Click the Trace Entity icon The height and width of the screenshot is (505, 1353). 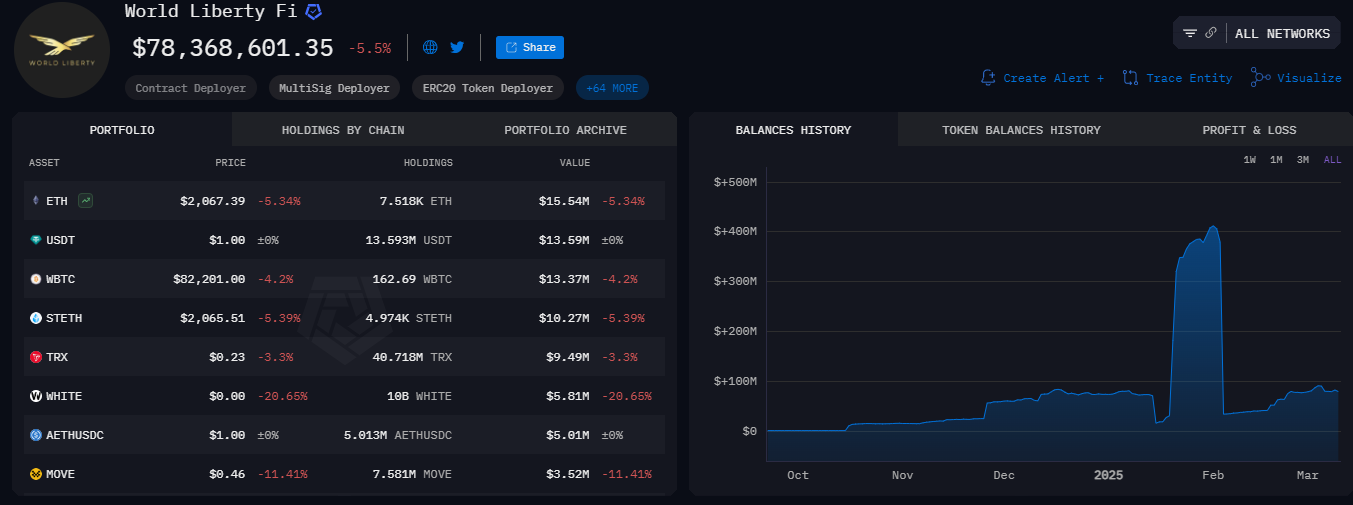(1131, 77)
